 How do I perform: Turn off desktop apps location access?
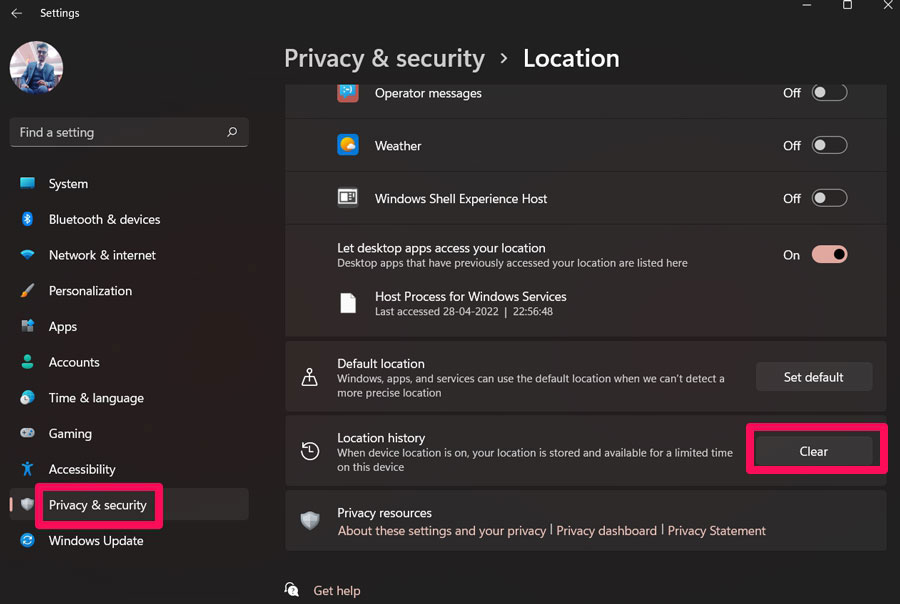point(829,254)
